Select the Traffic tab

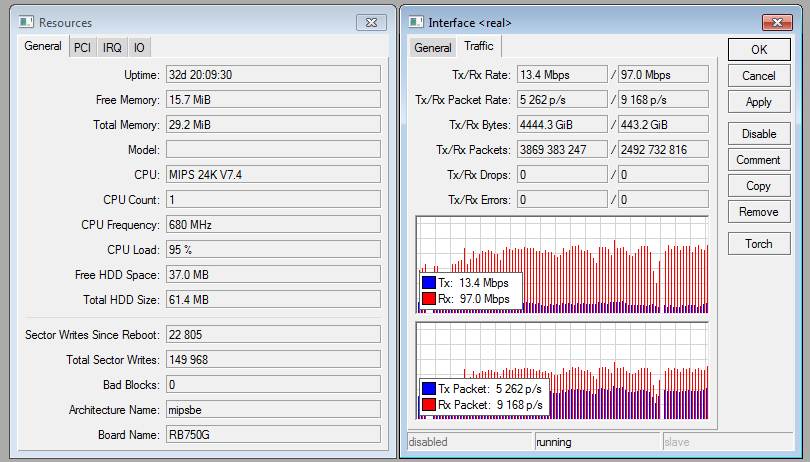point(478,46)
